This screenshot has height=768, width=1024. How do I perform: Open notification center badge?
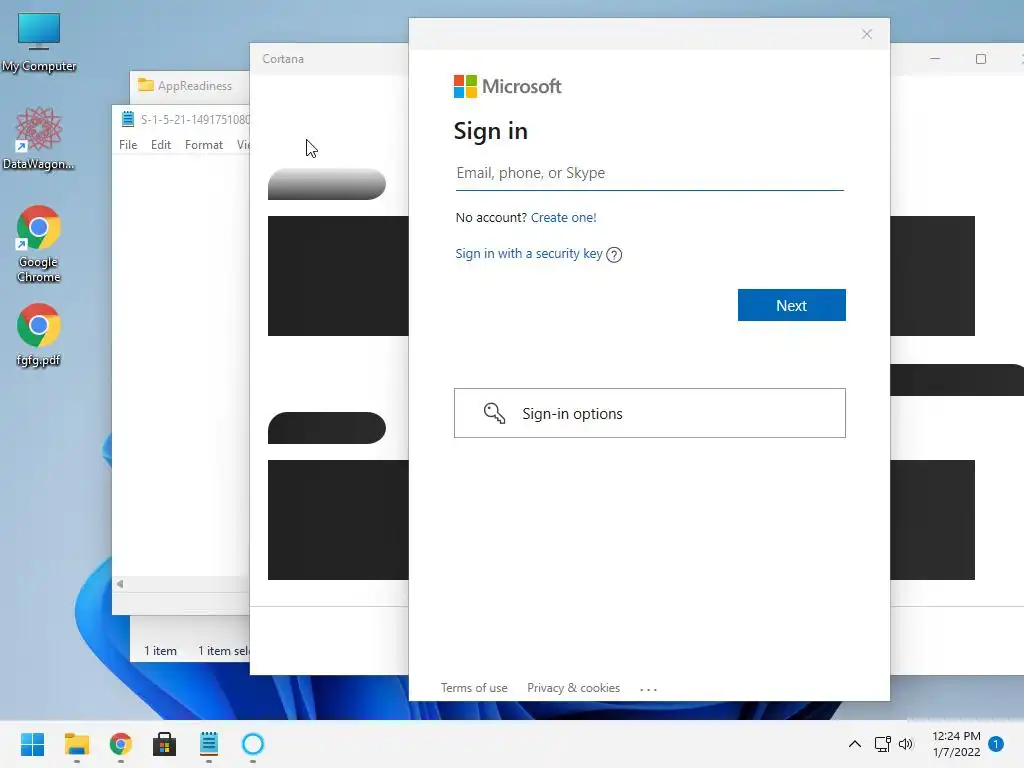[996, 744]
